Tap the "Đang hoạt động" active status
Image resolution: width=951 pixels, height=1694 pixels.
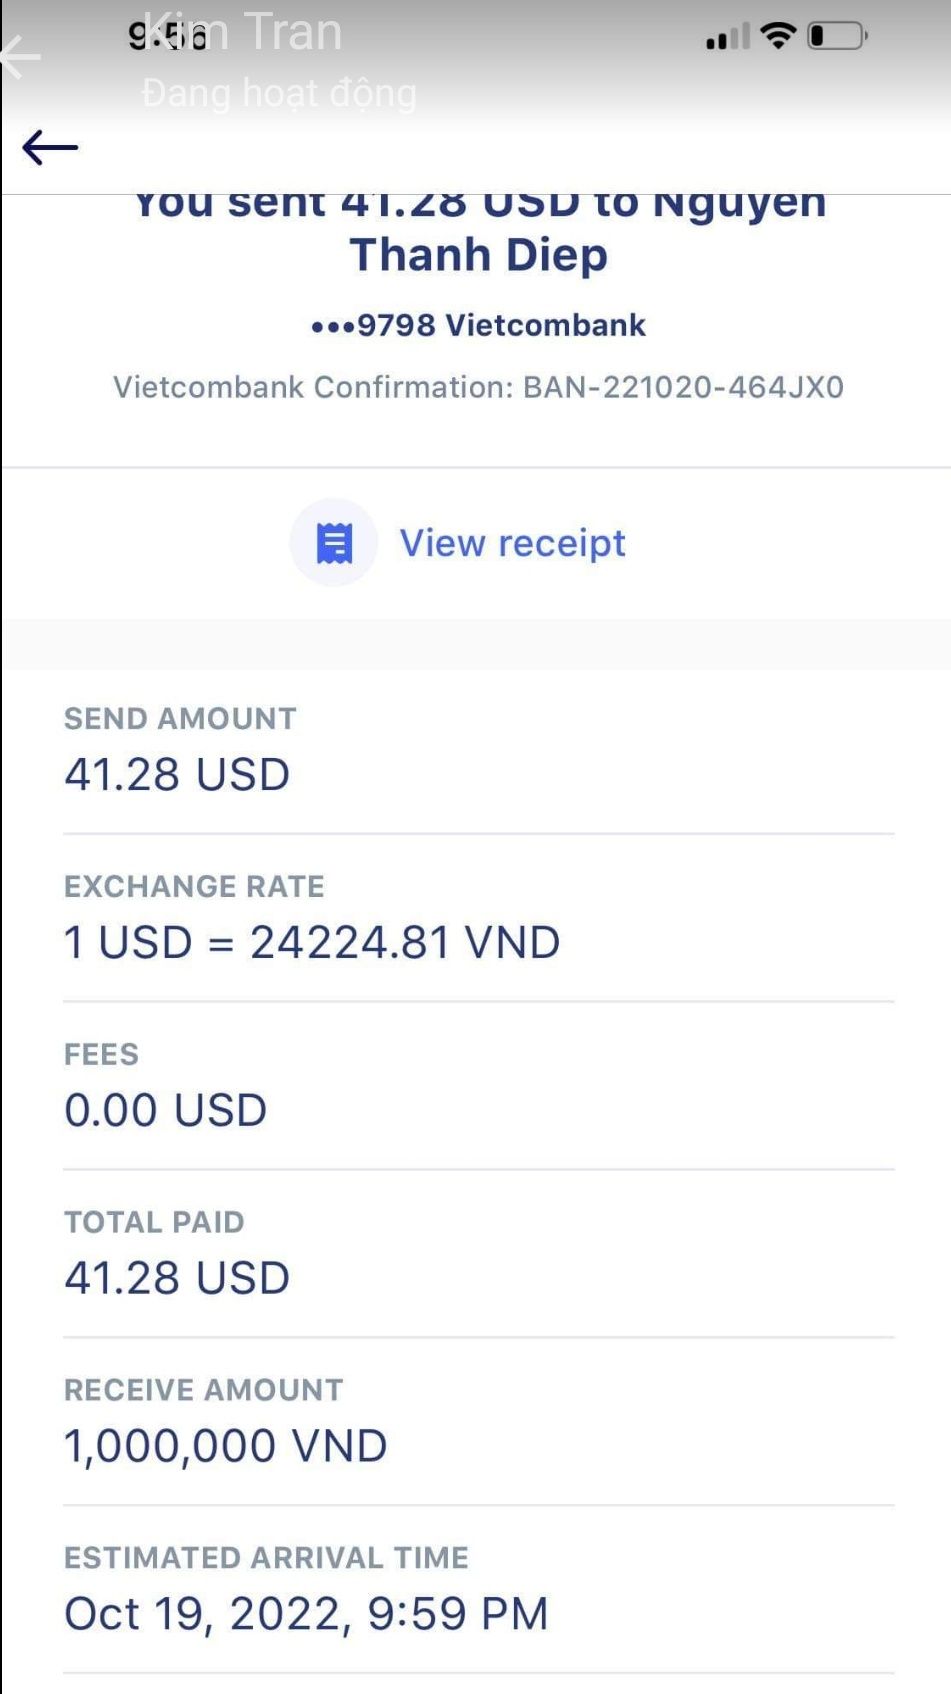[x=279, y=93]
